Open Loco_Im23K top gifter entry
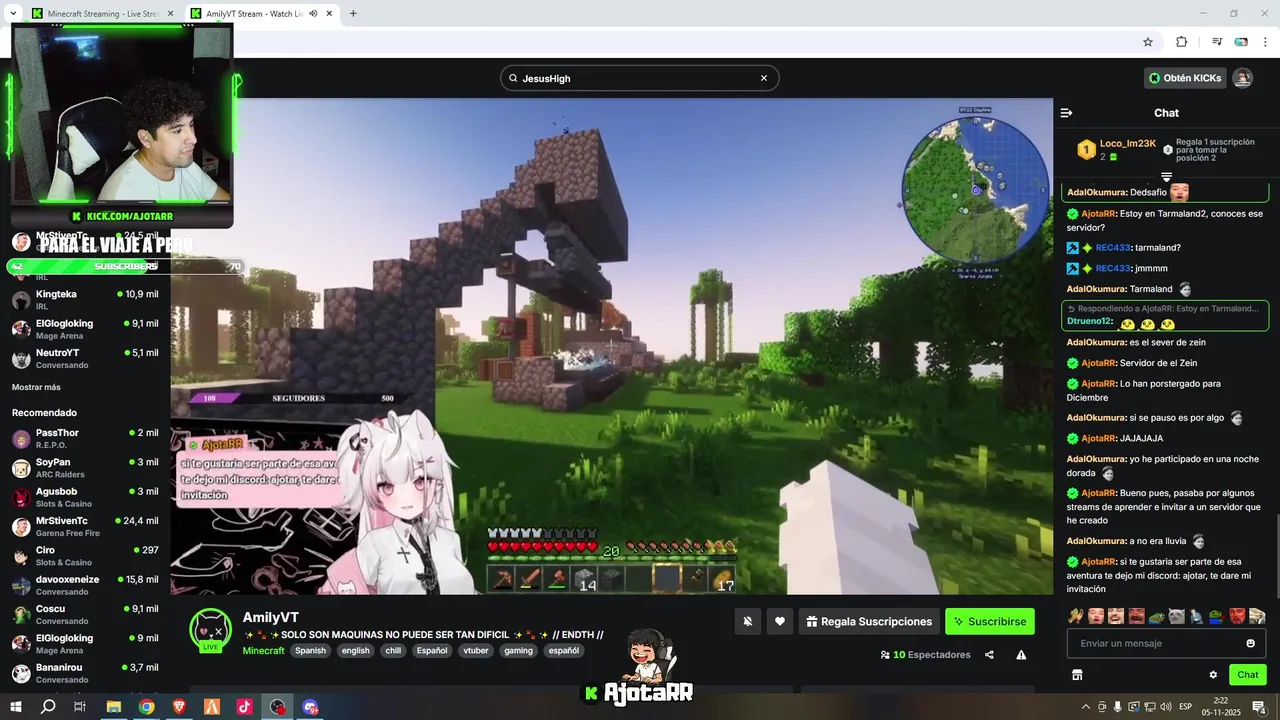 (x=1116, y=150)
